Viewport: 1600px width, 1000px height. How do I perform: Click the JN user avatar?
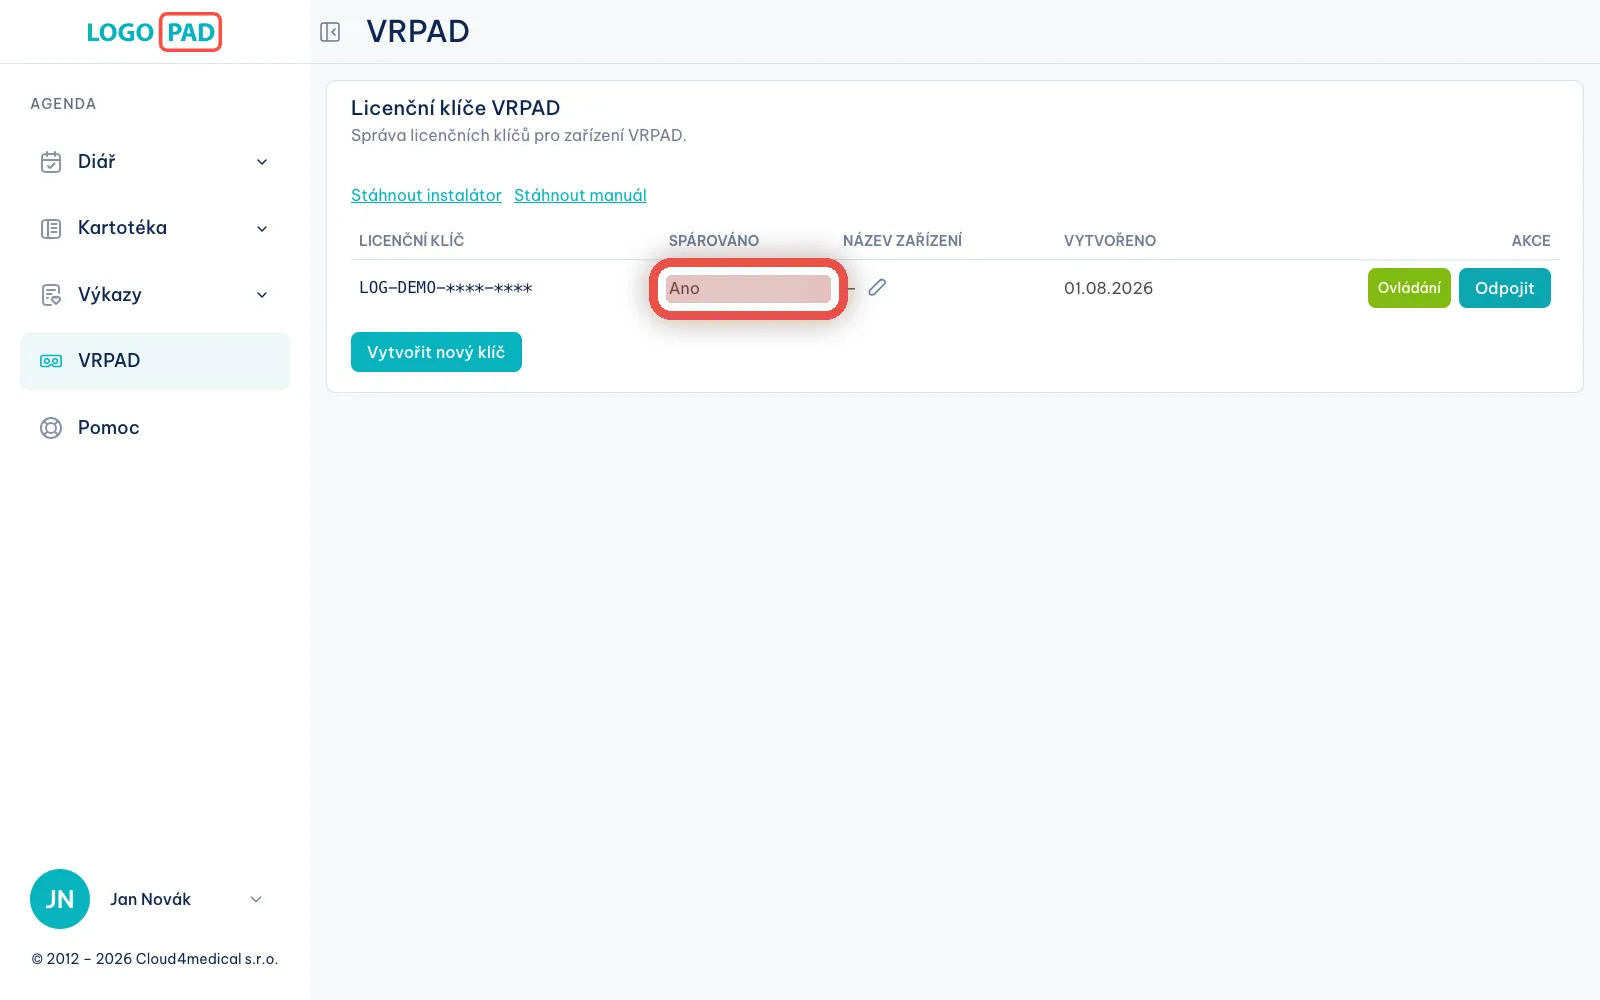tap(60, 899)
